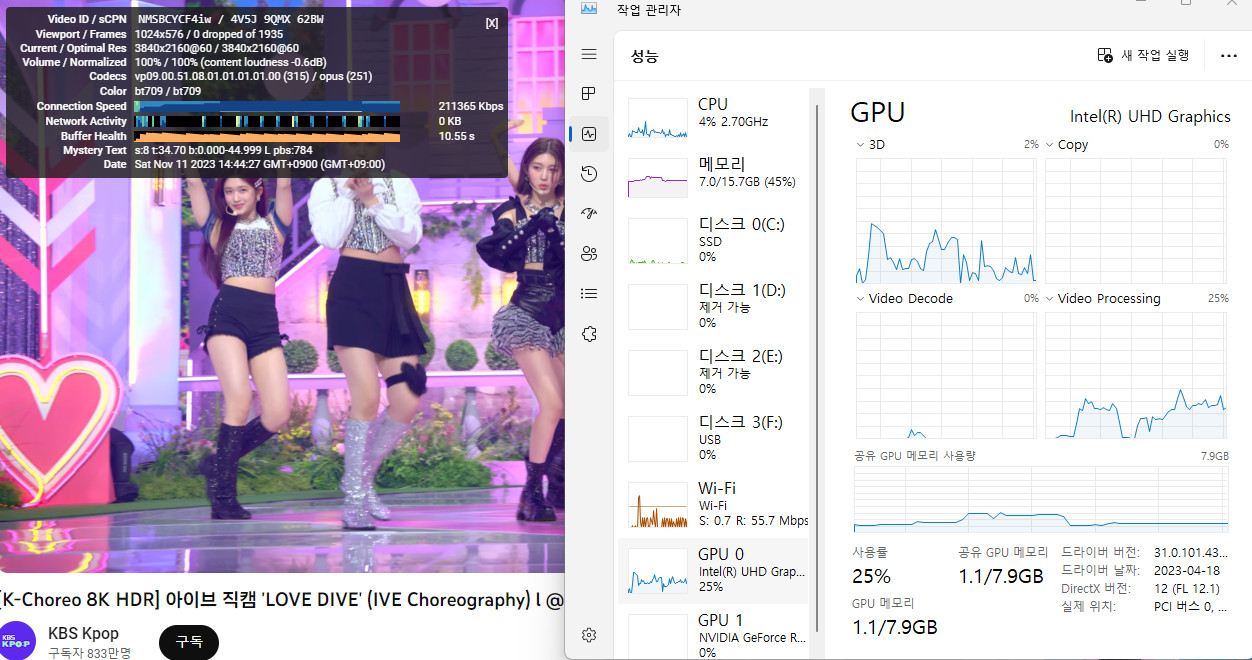Click the '2023-04-18' driver date value
The width and height of the screenshot is (1252, 660).
tap(1187, 570)
